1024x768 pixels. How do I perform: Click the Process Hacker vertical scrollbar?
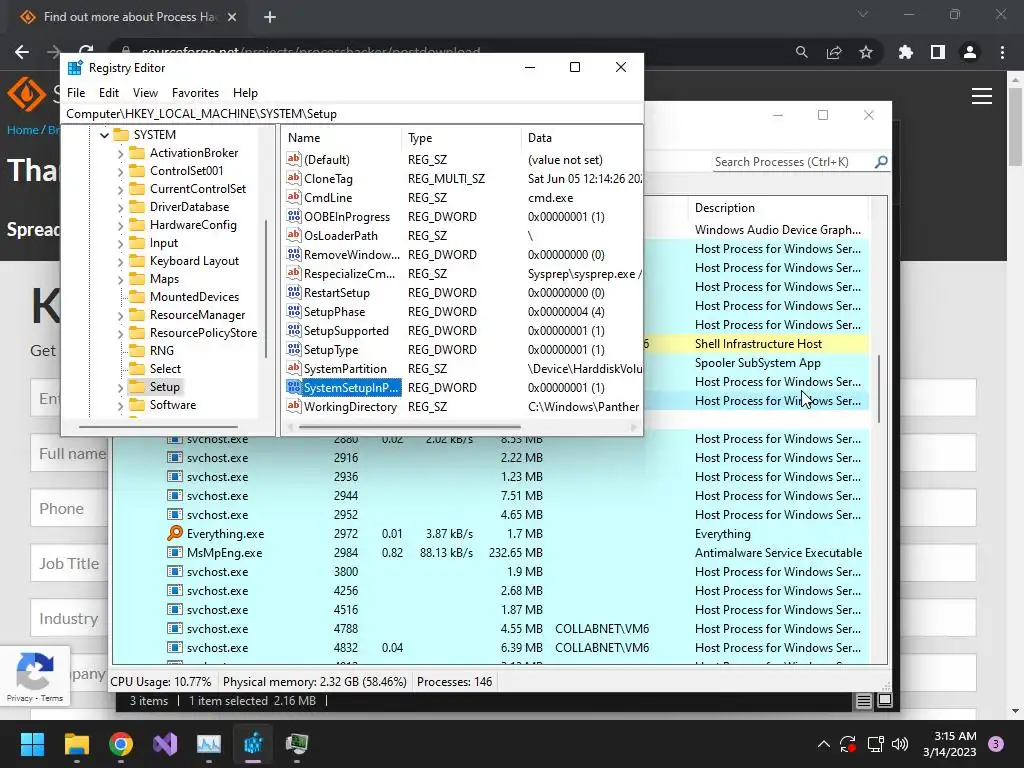pos(879,389)
